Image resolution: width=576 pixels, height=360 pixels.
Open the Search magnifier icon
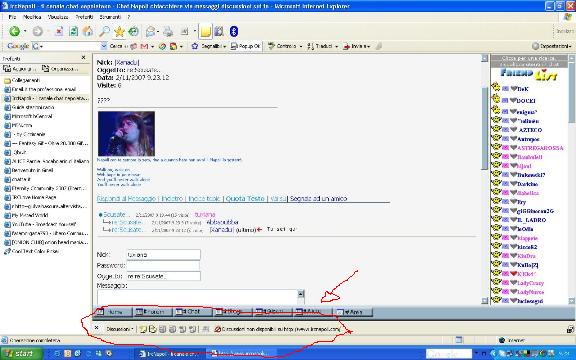pyautogui.click(x=104, y=31)
